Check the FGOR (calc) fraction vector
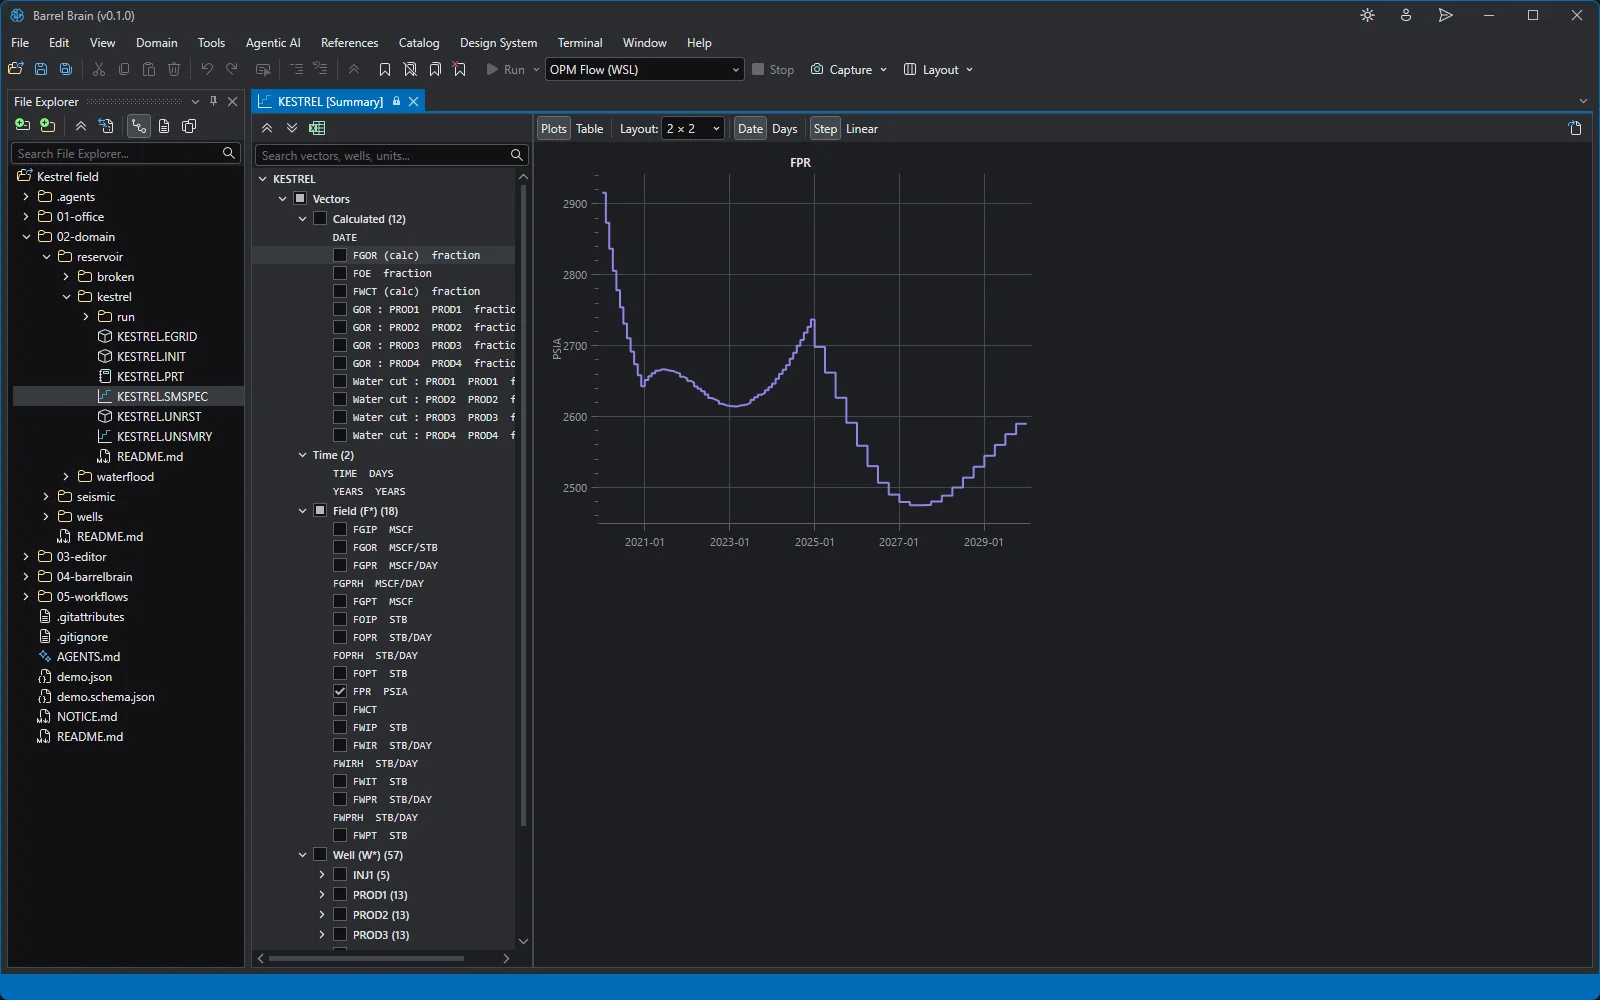This screenshot has width=1600, height=1000. coord(340,255)
